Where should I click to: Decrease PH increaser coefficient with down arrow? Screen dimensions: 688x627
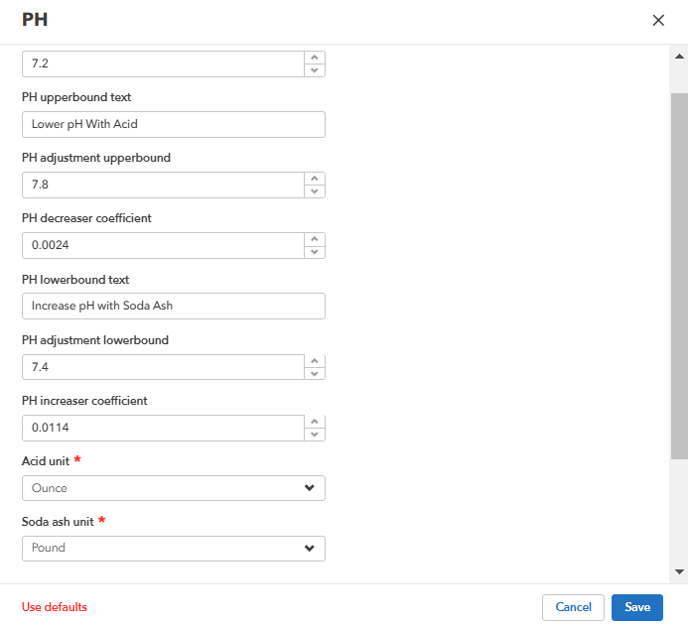tap(315, 434)
